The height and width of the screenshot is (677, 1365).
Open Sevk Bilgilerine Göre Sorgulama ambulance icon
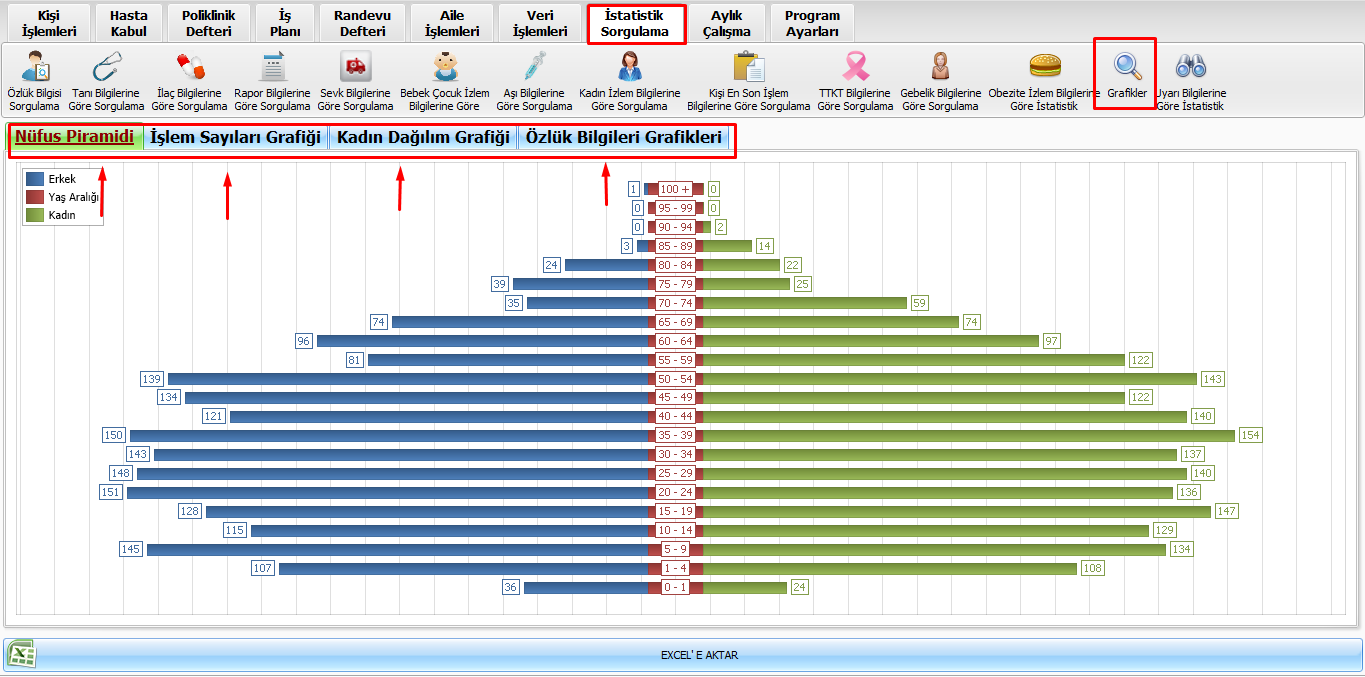[x=355, y=68]
